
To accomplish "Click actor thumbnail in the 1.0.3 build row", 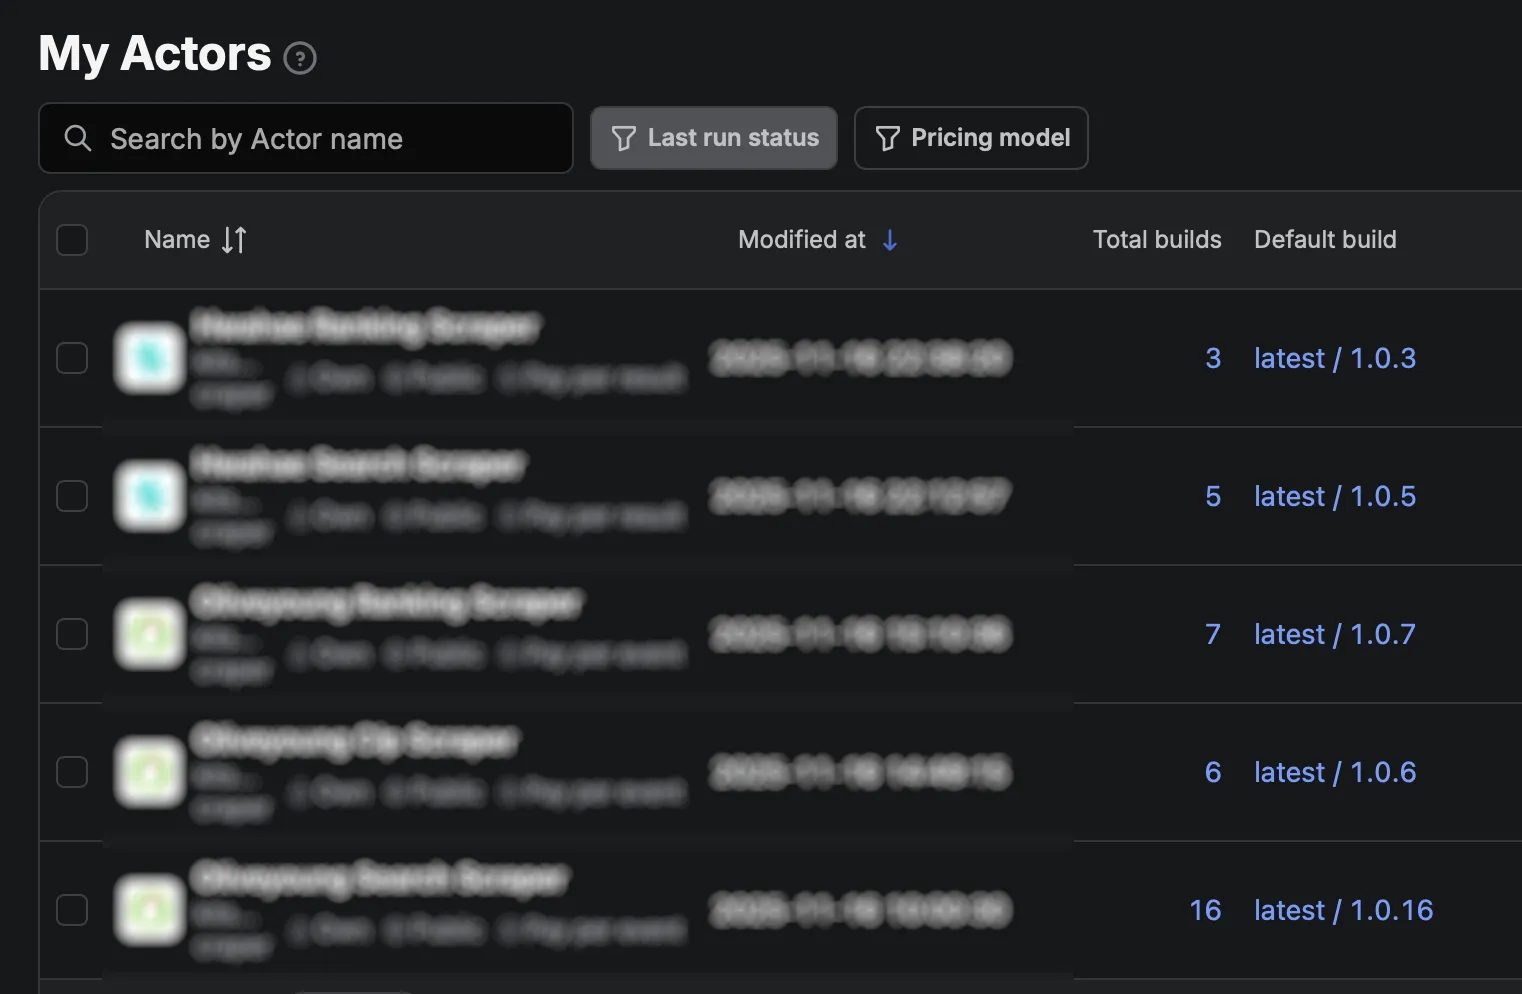I will (150, 358).
